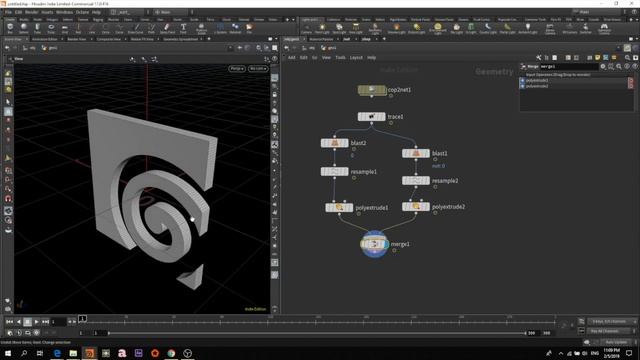
Task: Select the File shelf tool
Action: pyautogui.click(x=249, y=28)
